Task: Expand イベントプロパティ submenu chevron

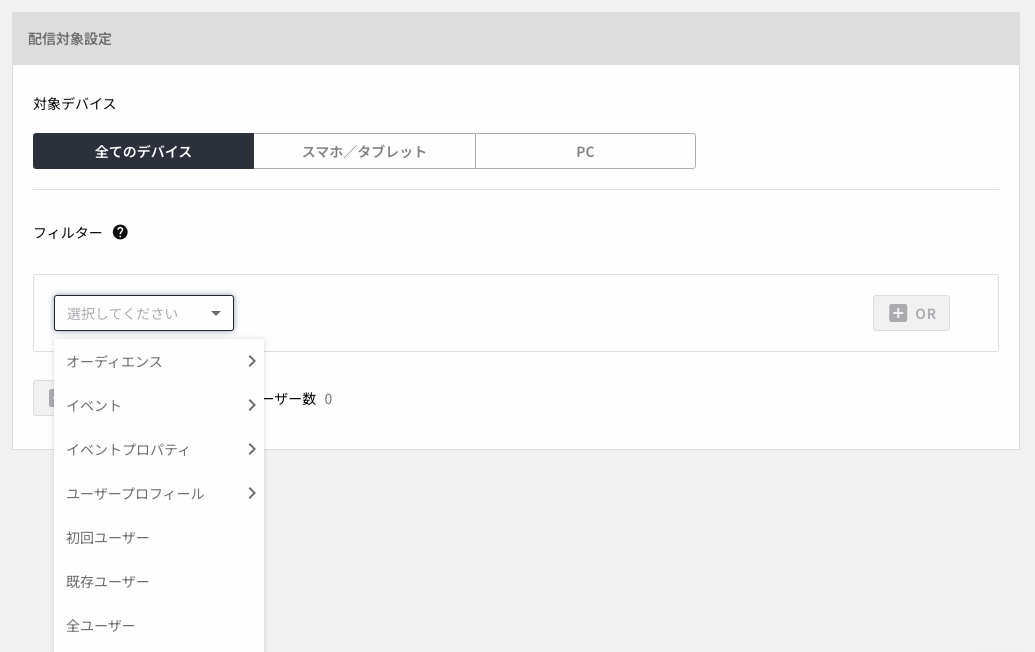Action: pos(251,449)
